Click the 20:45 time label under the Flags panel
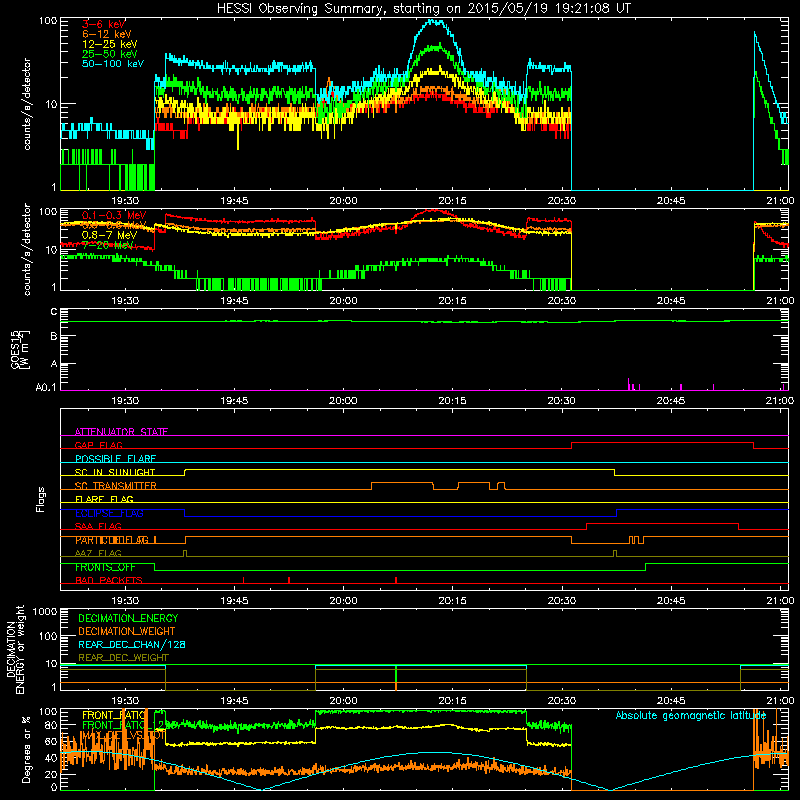The height and width of the screenshot is (800, 800). click(671, 601)
